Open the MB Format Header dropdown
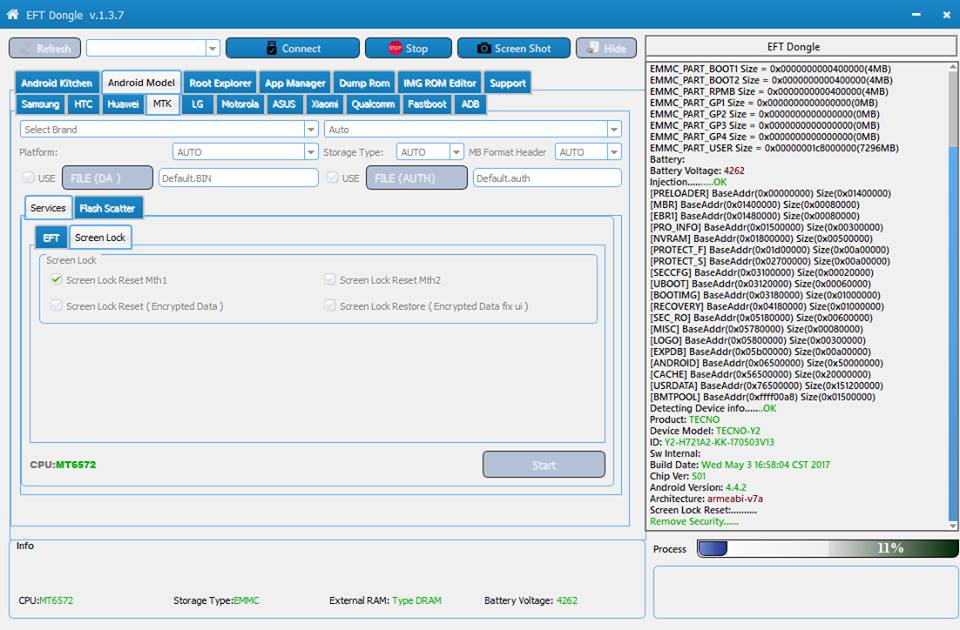Viewport: 960px width, 630px height. coord(614,152)
